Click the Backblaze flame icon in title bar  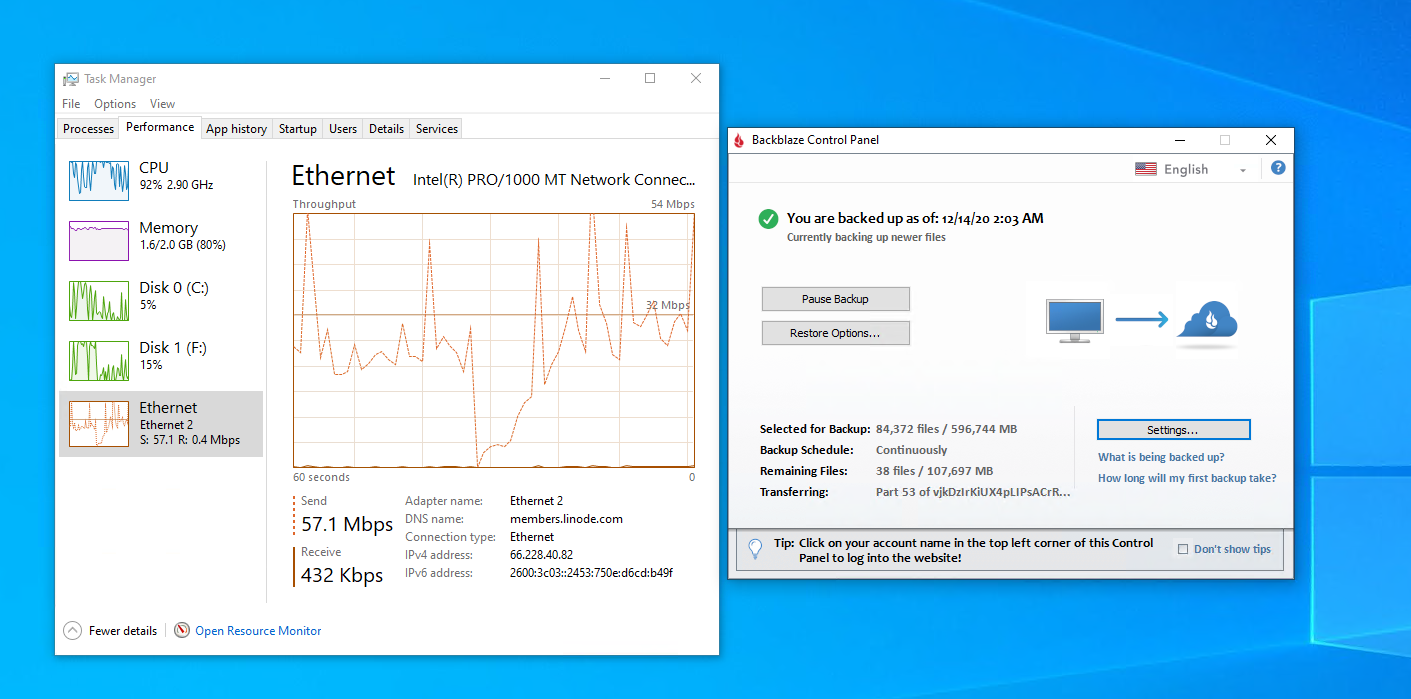[x=739, y=140]
